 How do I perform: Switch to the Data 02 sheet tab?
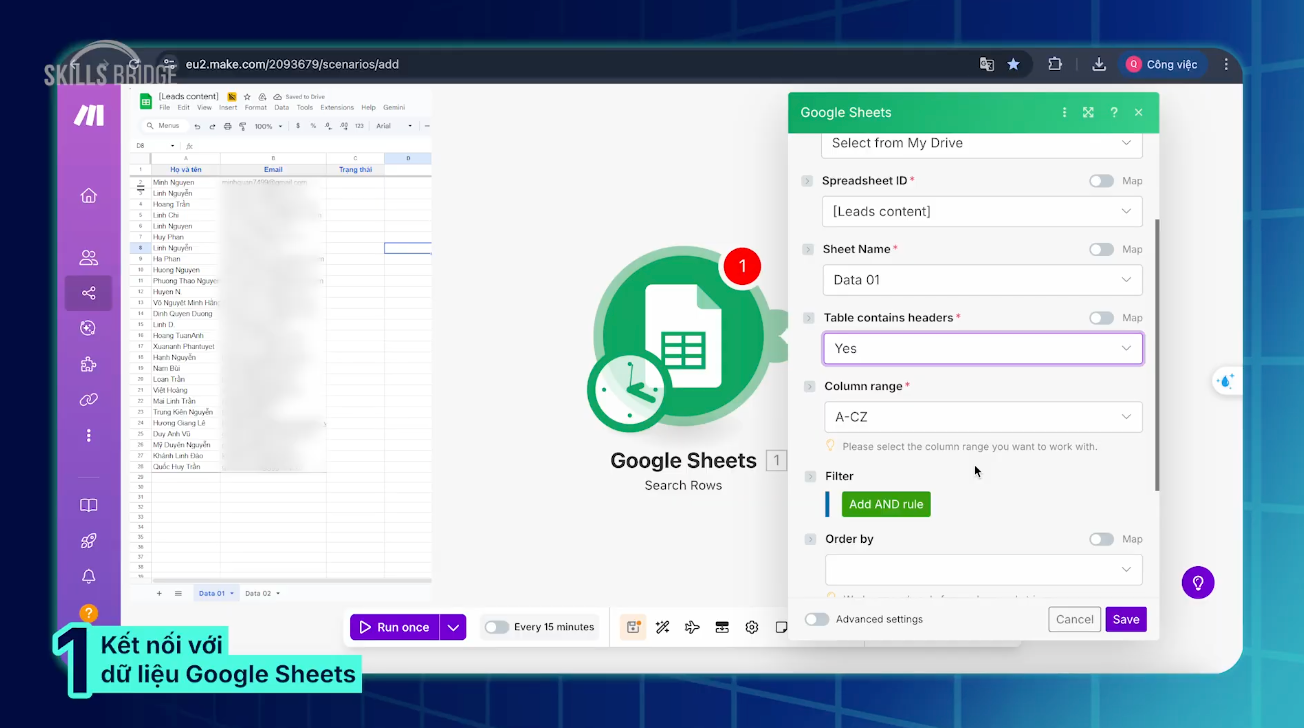(x=259, y=593)
